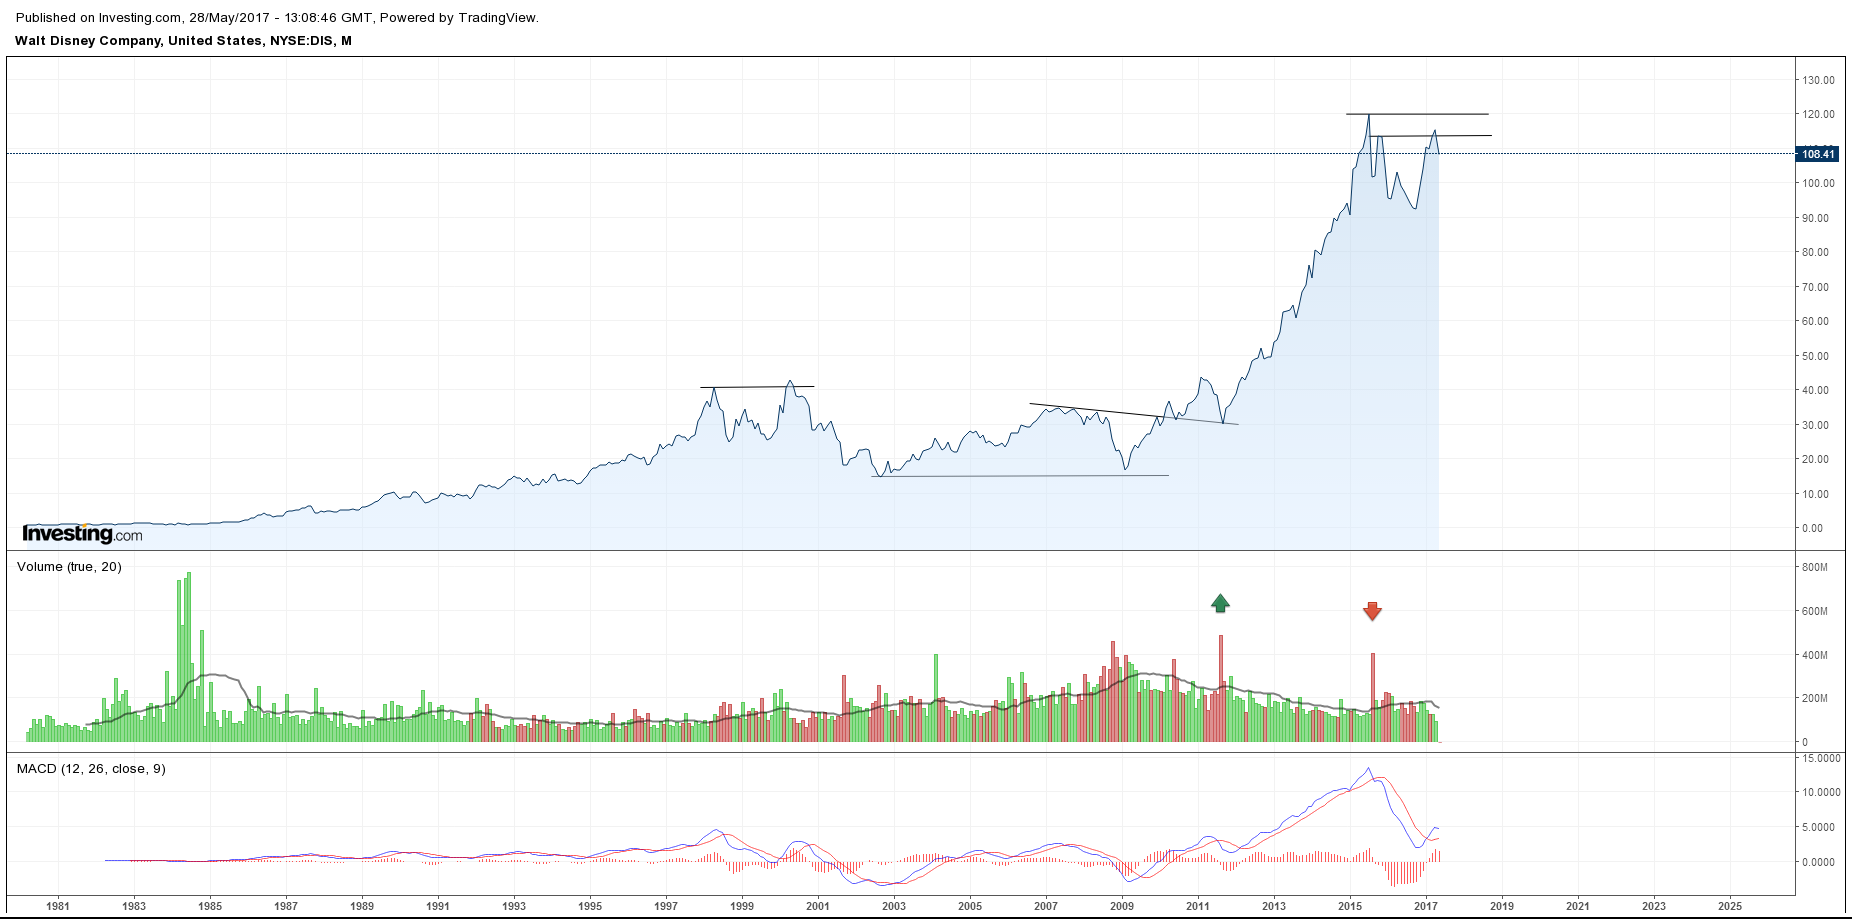Screen dimensions: 1852x919
Task: Click the 90.00 price axis label
Action: pos(1815,218)
